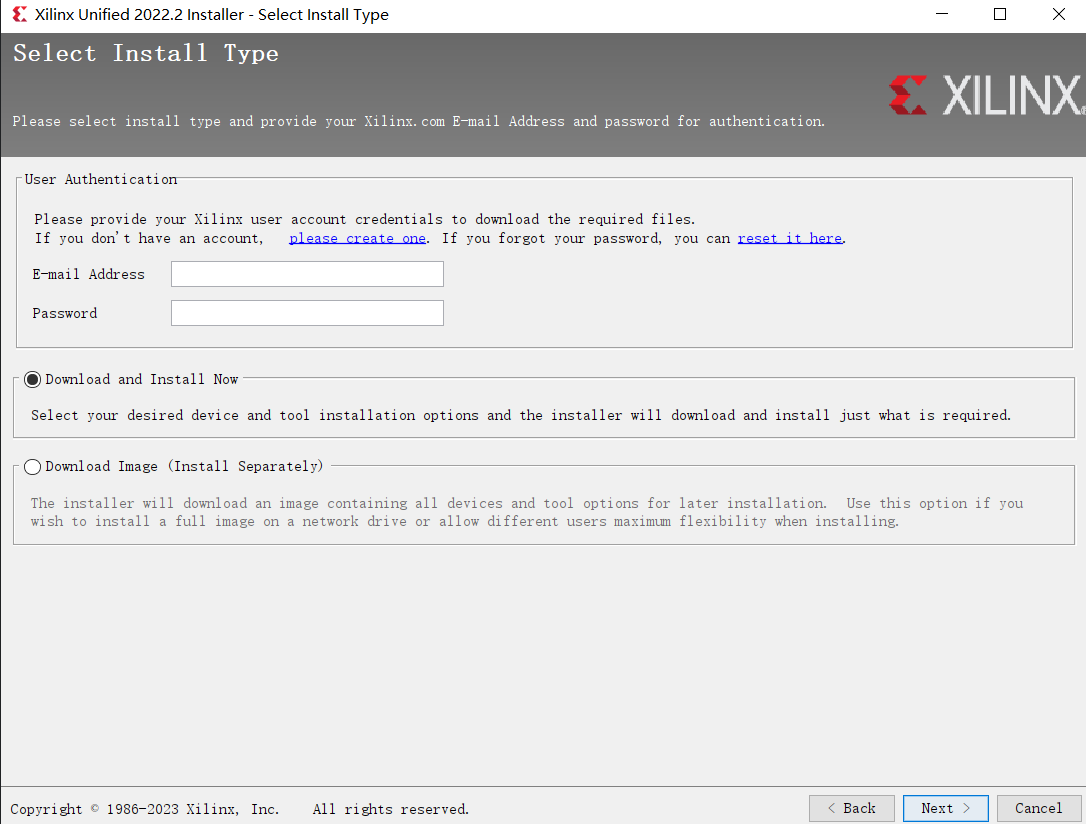
Task: Click the "E-mail Address" label
Action: (x=88, y=274)
